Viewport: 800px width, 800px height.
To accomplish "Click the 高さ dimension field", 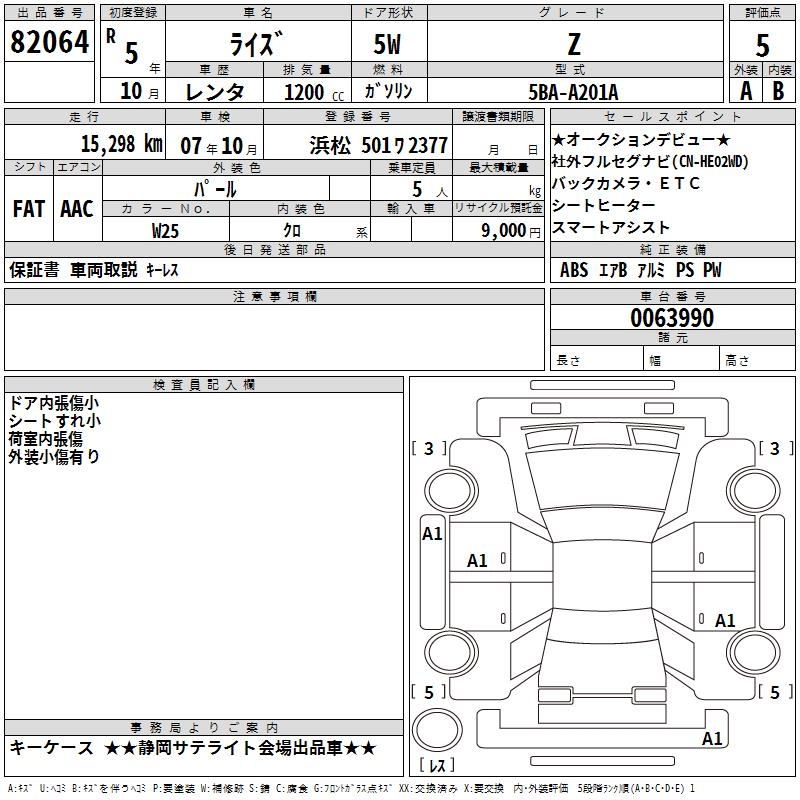I will click(x=758, y=358).
